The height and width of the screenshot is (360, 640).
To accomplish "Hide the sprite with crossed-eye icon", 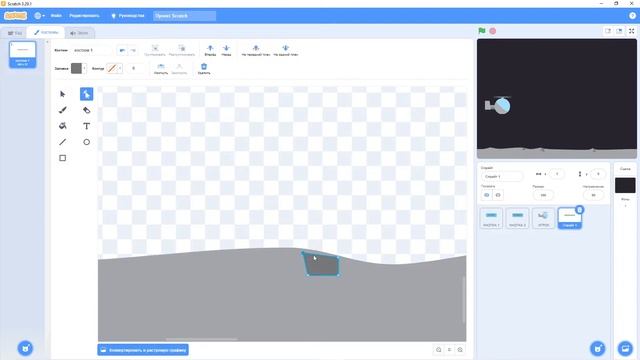I will pos(498,195).
